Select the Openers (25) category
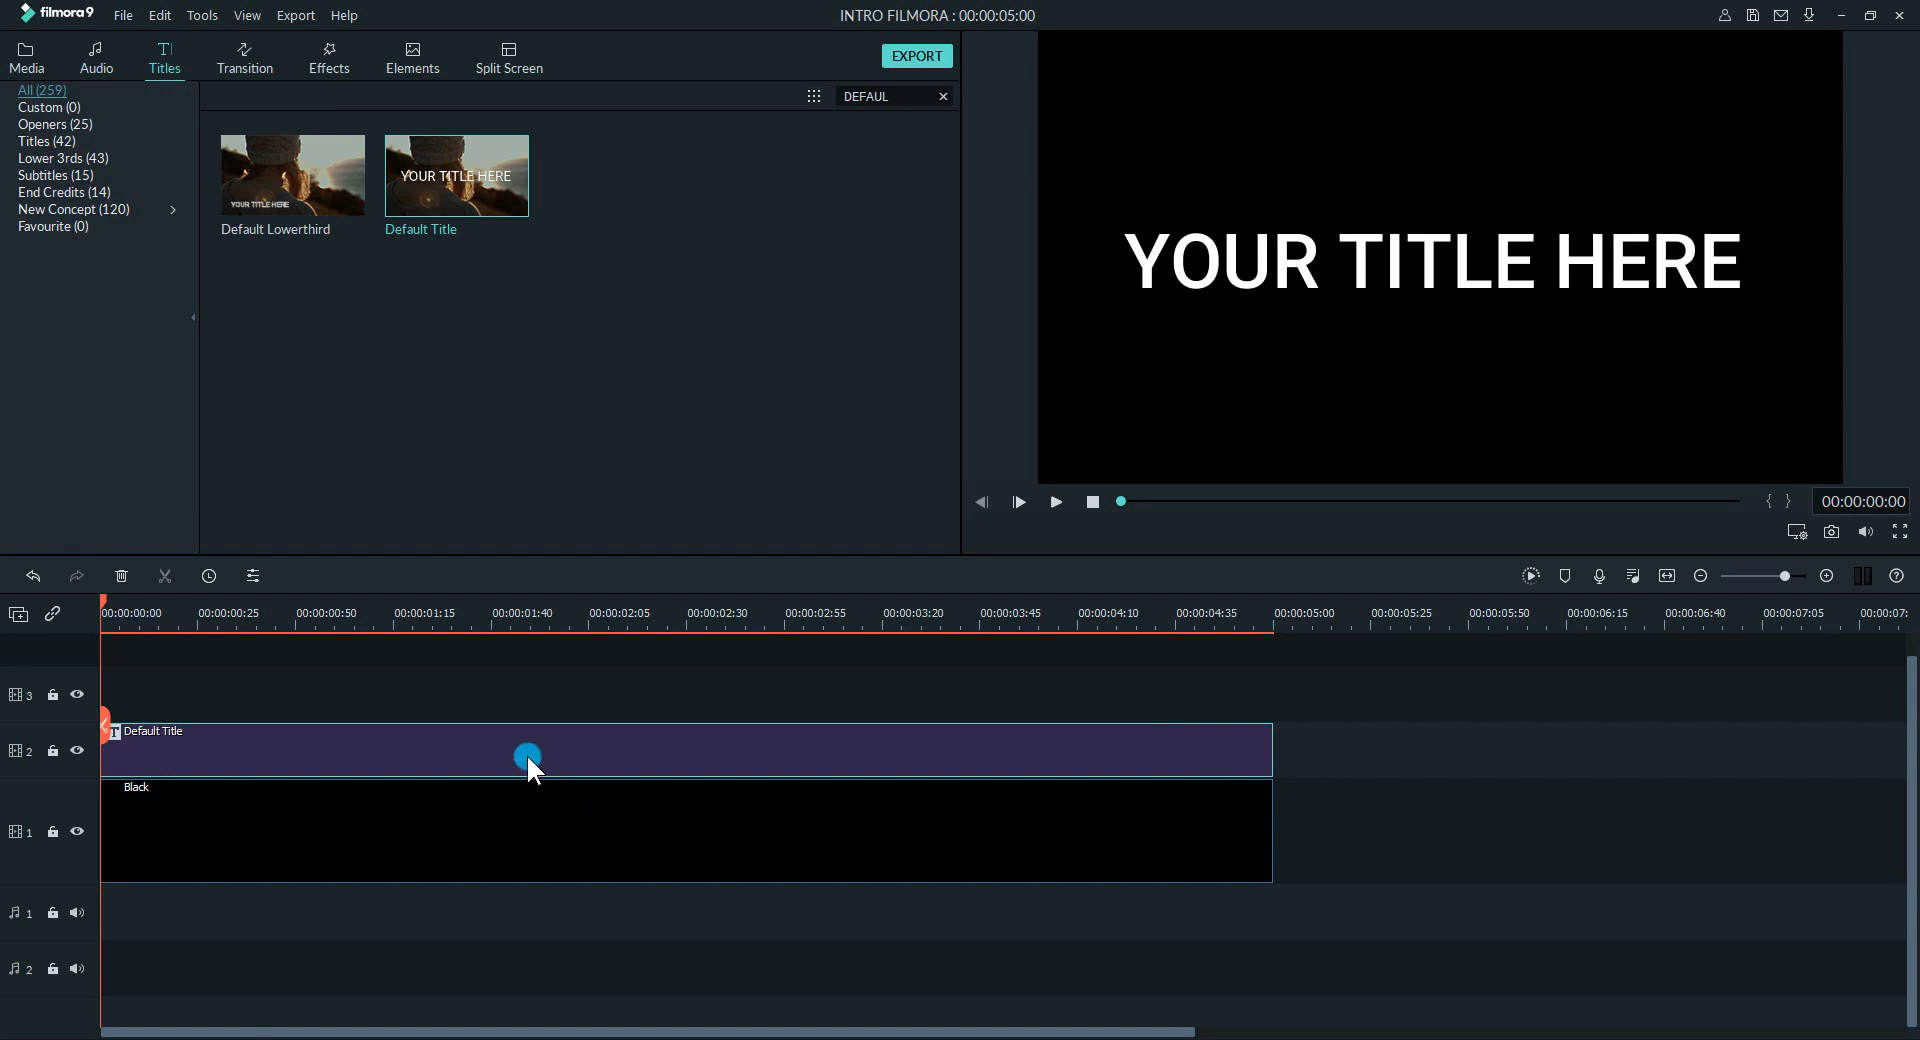The height and width of the screenshot is (1040, 1920). (55, 124)
